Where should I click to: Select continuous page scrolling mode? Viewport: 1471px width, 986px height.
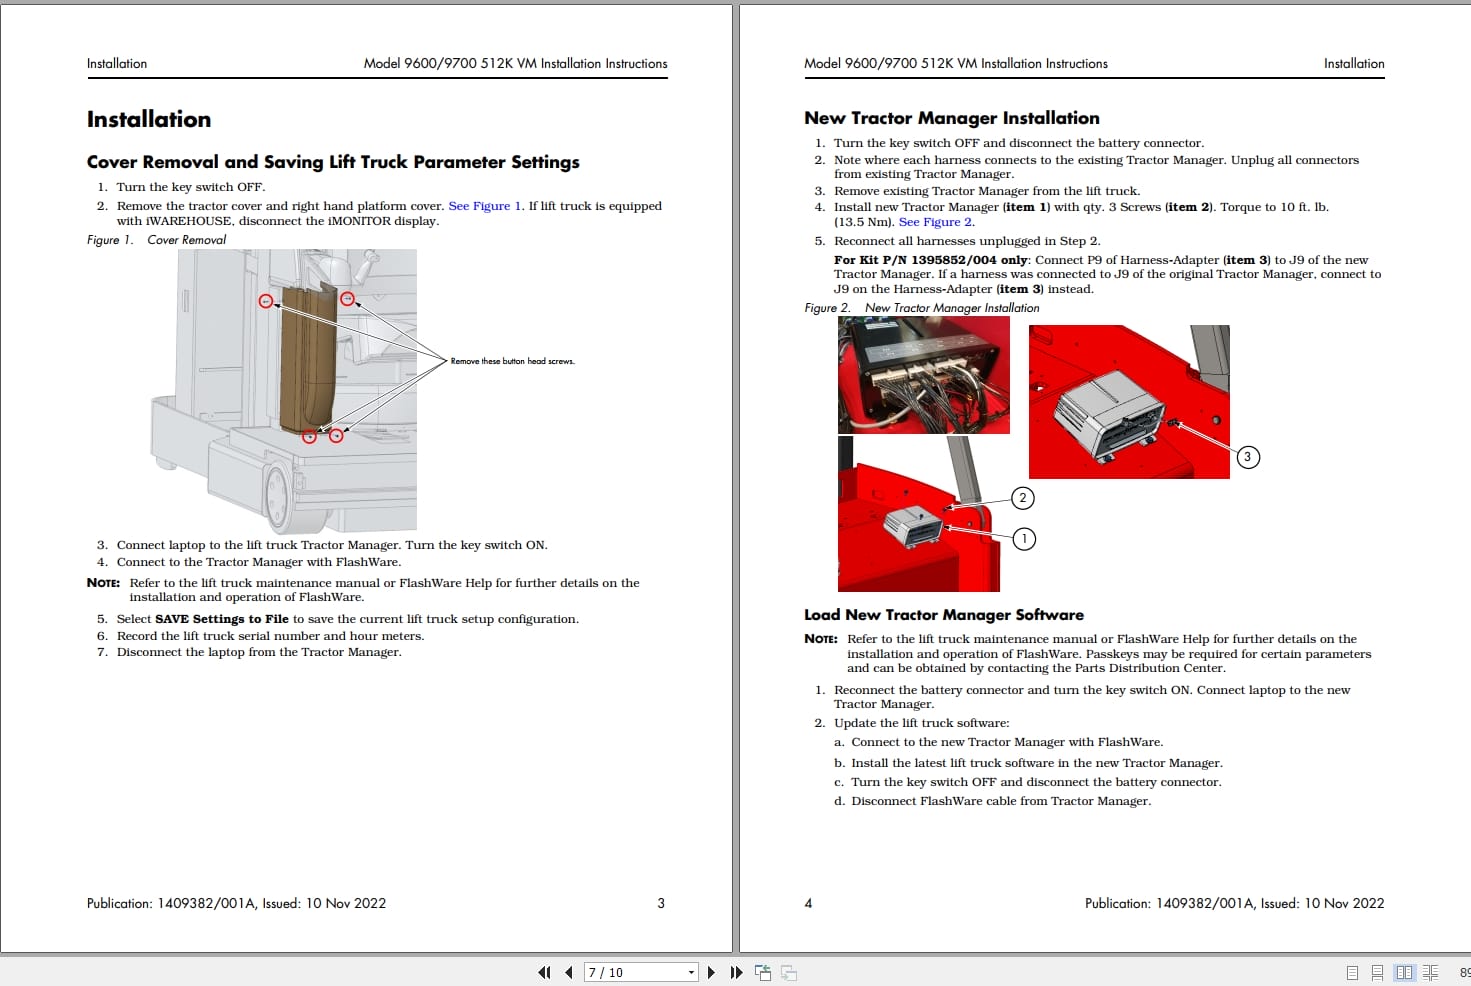(1378, 972)
